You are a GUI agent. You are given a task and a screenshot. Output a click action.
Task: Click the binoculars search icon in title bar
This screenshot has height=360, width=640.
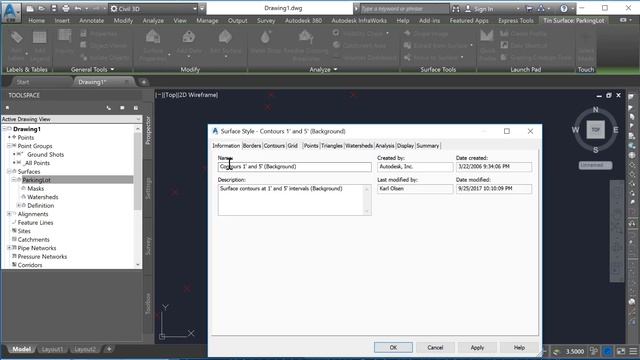(x=456, y=8)
